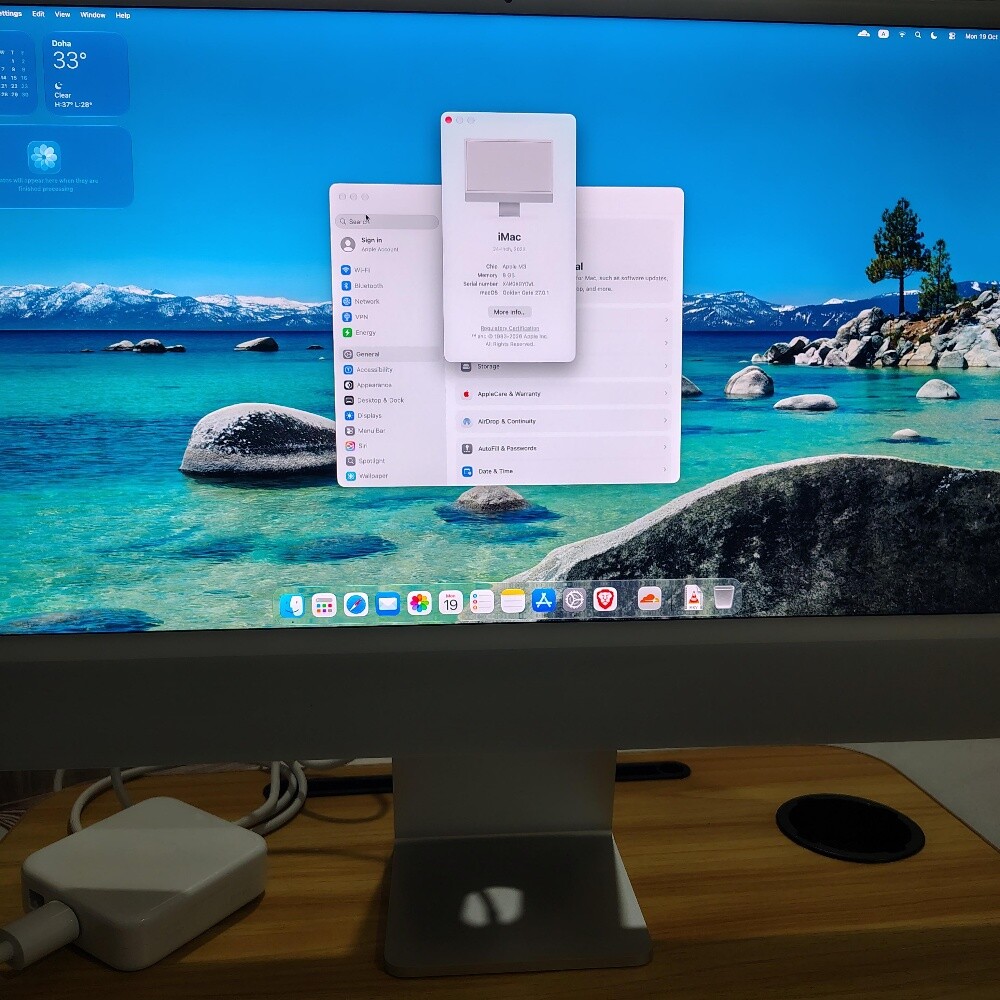The height and width of the screenshot is (1000, 1000).
Task: Open the VLC file in Dock
Action: point(693,598)
